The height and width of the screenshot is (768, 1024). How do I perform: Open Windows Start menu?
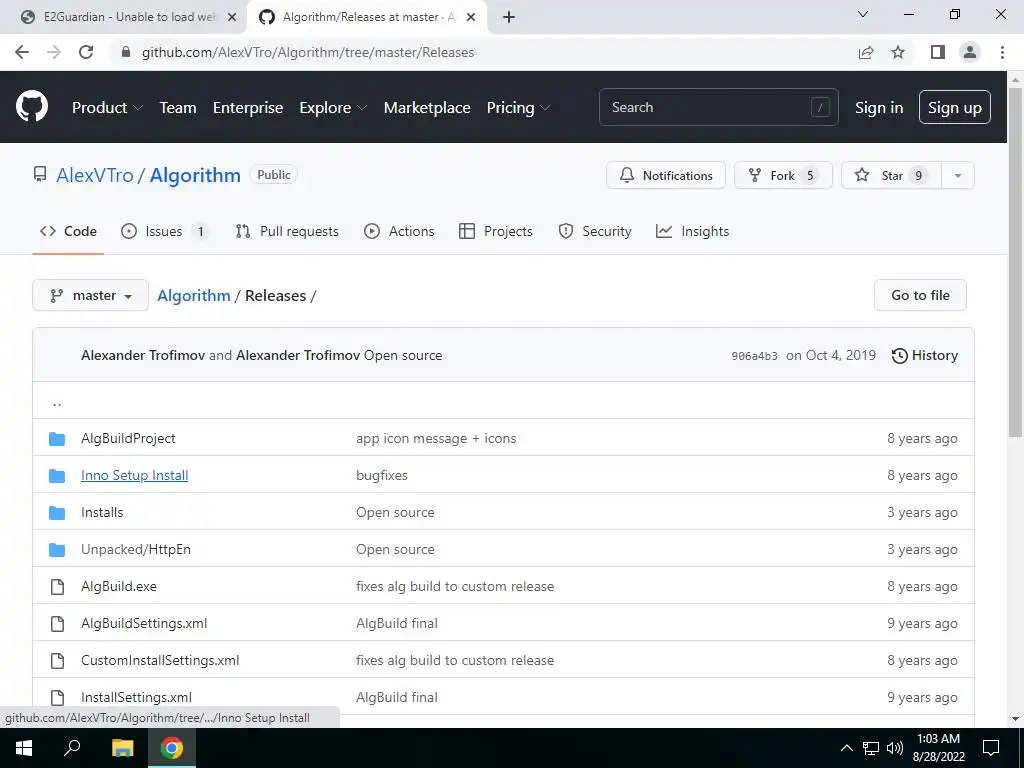tap(24, 748)
